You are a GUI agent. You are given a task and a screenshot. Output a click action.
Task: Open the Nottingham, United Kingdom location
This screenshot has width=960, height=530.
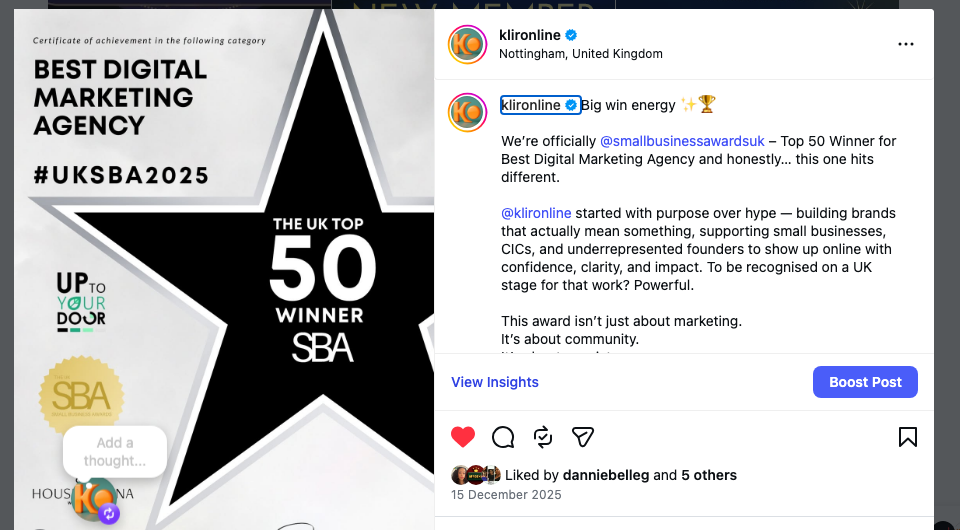(580, 54)
